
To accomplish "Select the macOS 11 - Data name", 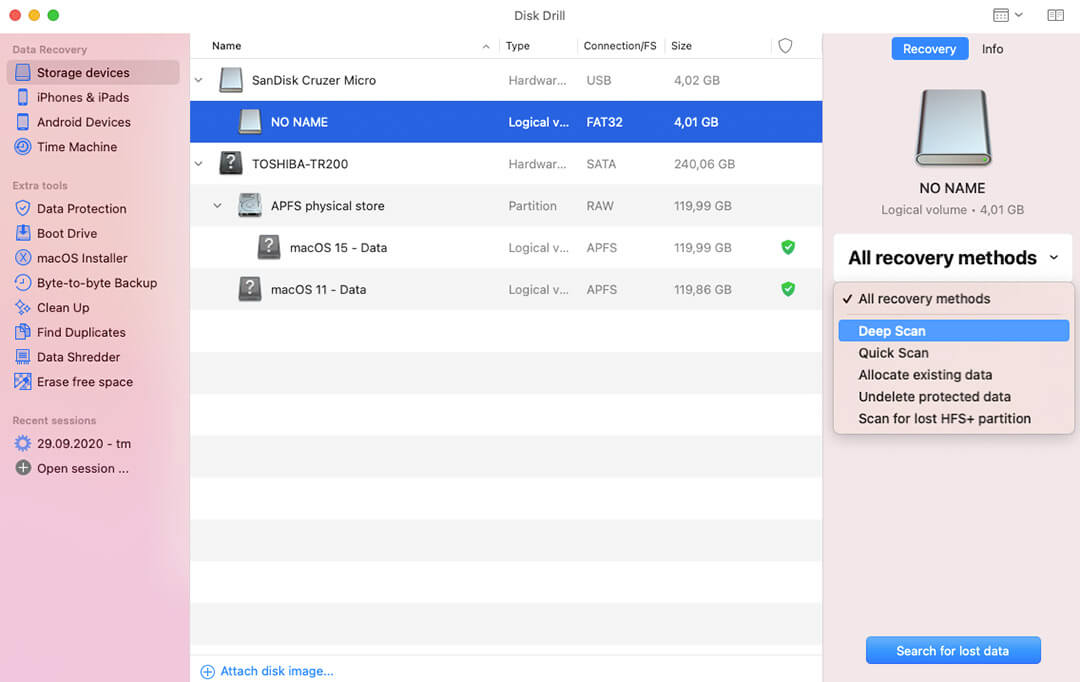I will pos(318,289).
